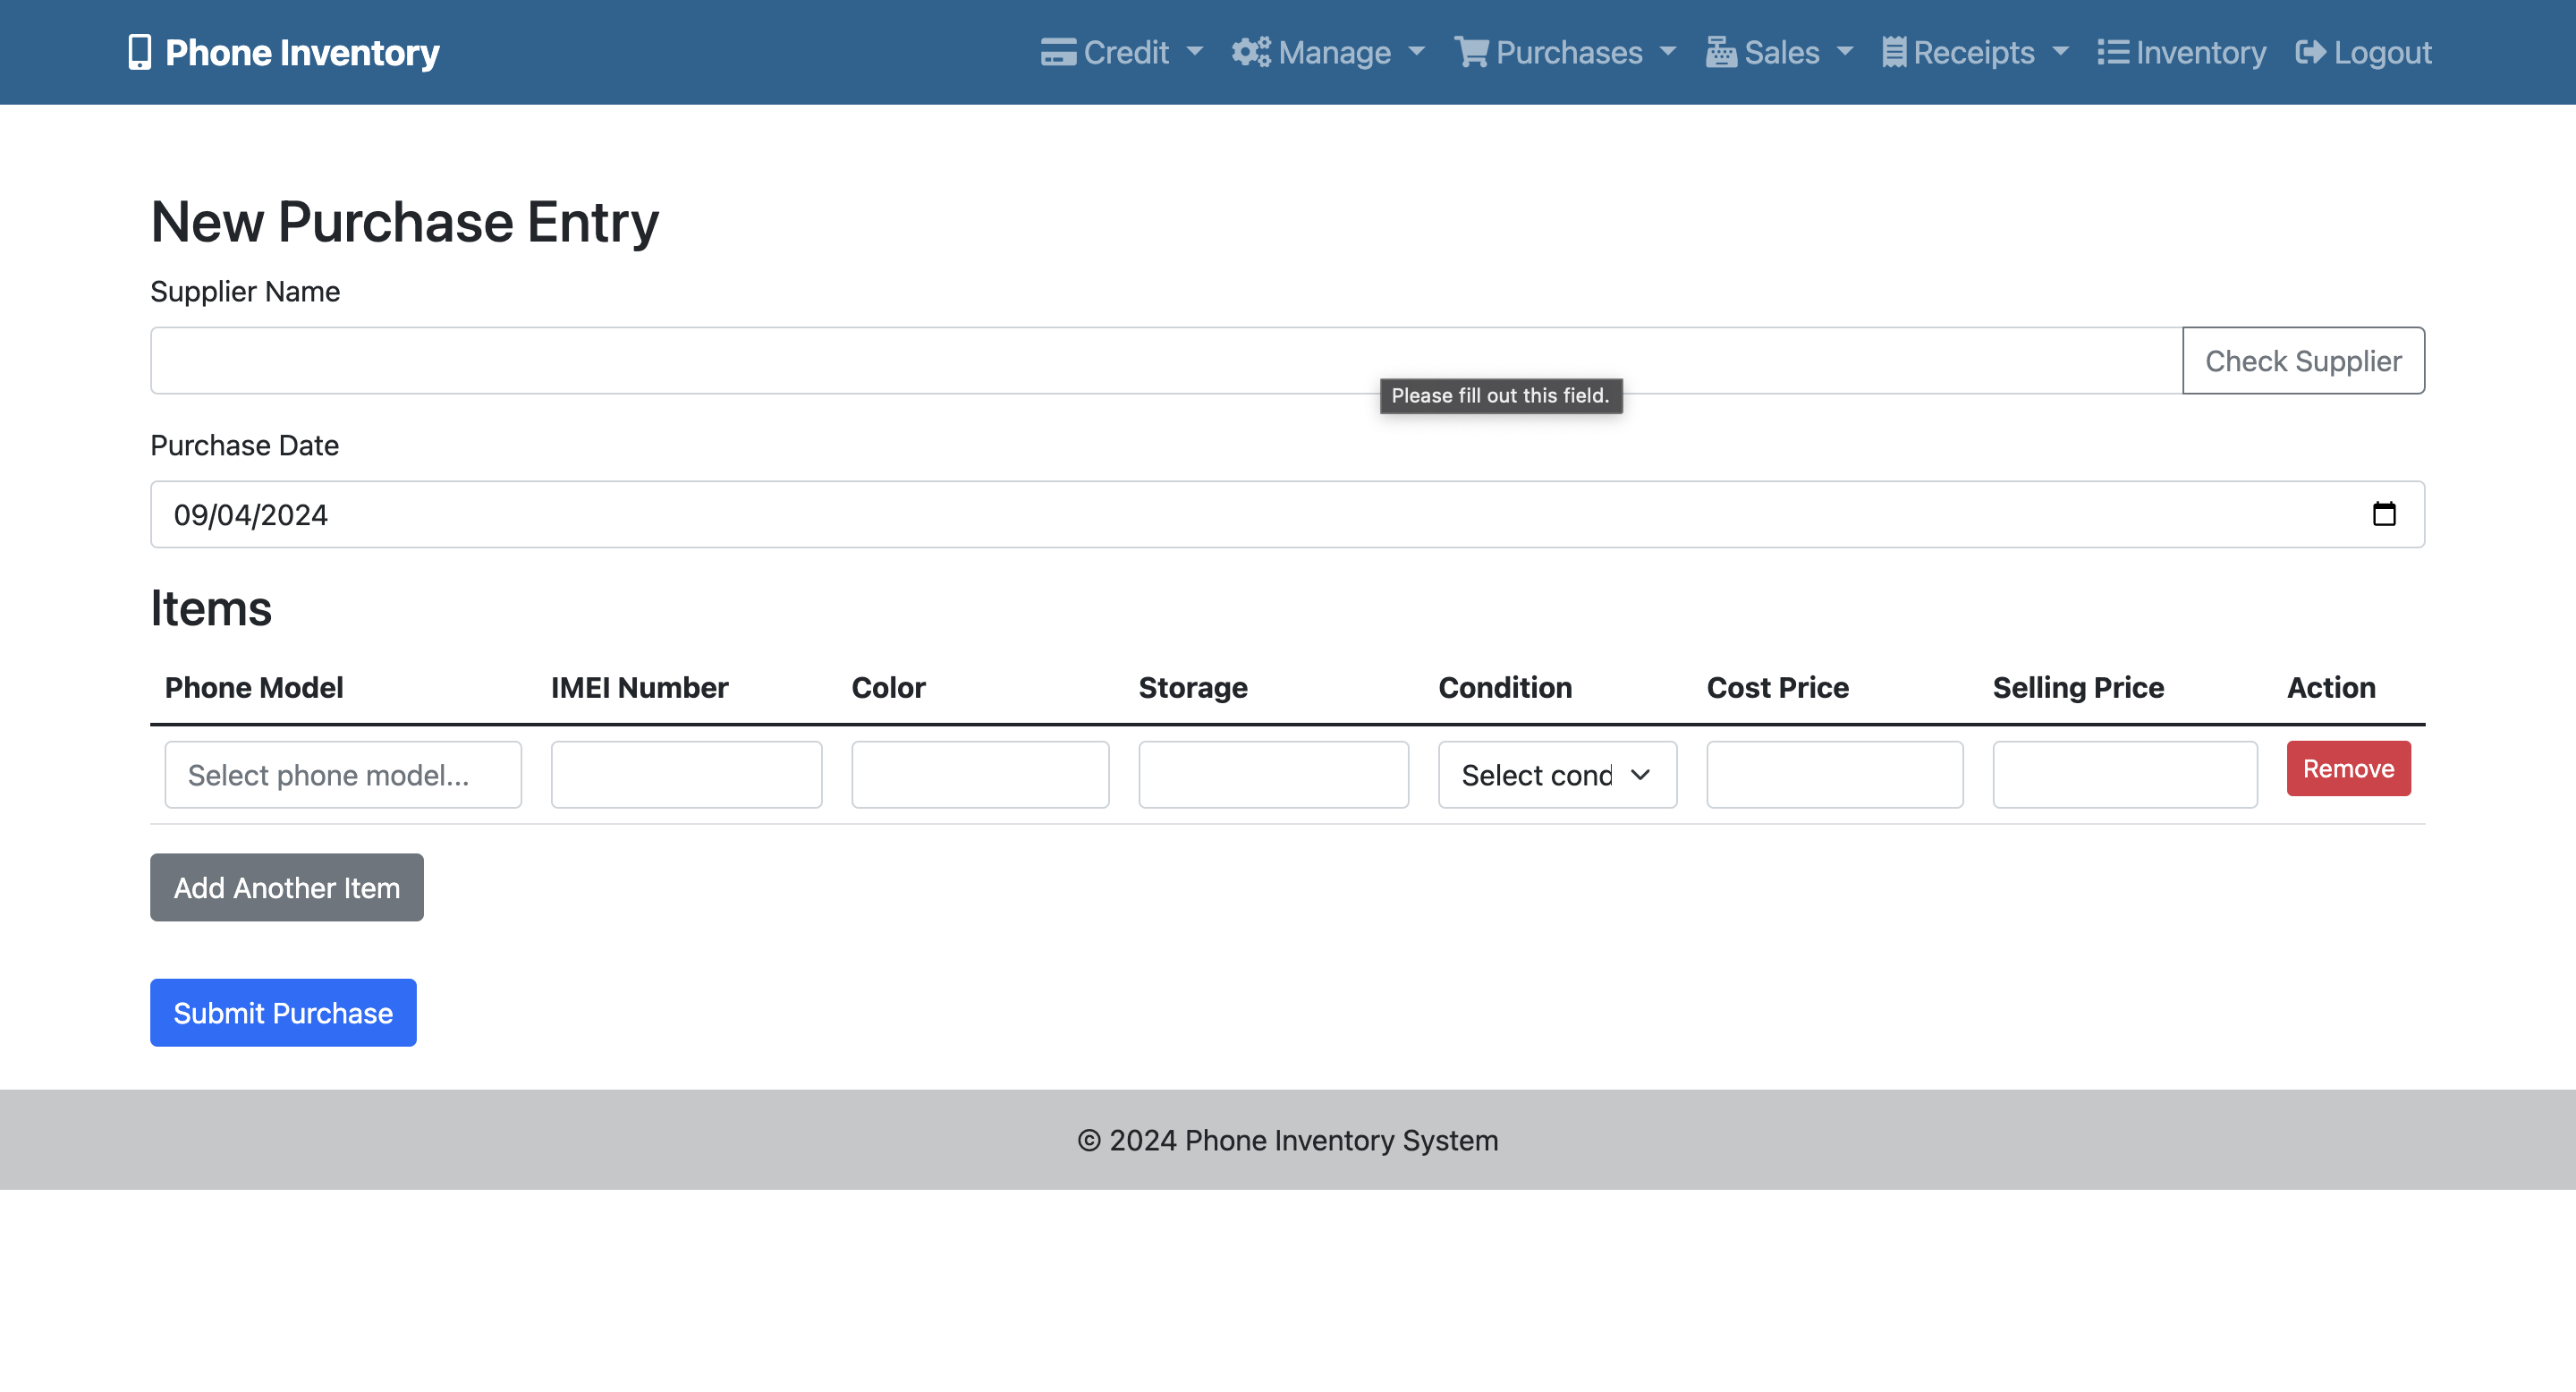Open the Select condition dropdown
Screen dimensions: 2576x1392
1556,775
